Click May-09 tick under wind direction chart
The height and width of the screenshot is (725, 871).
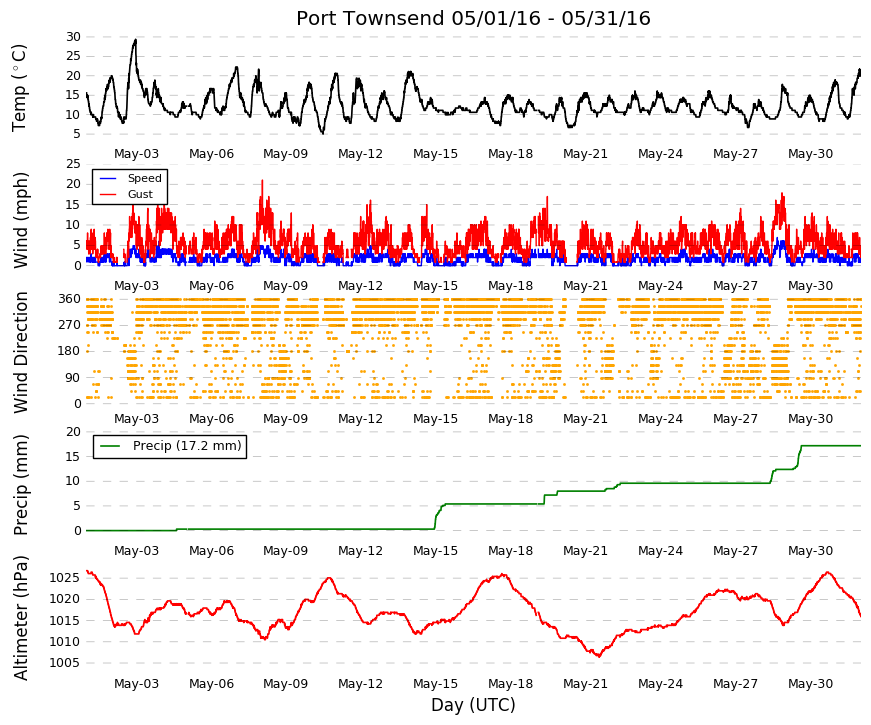(x=285, y=419)
